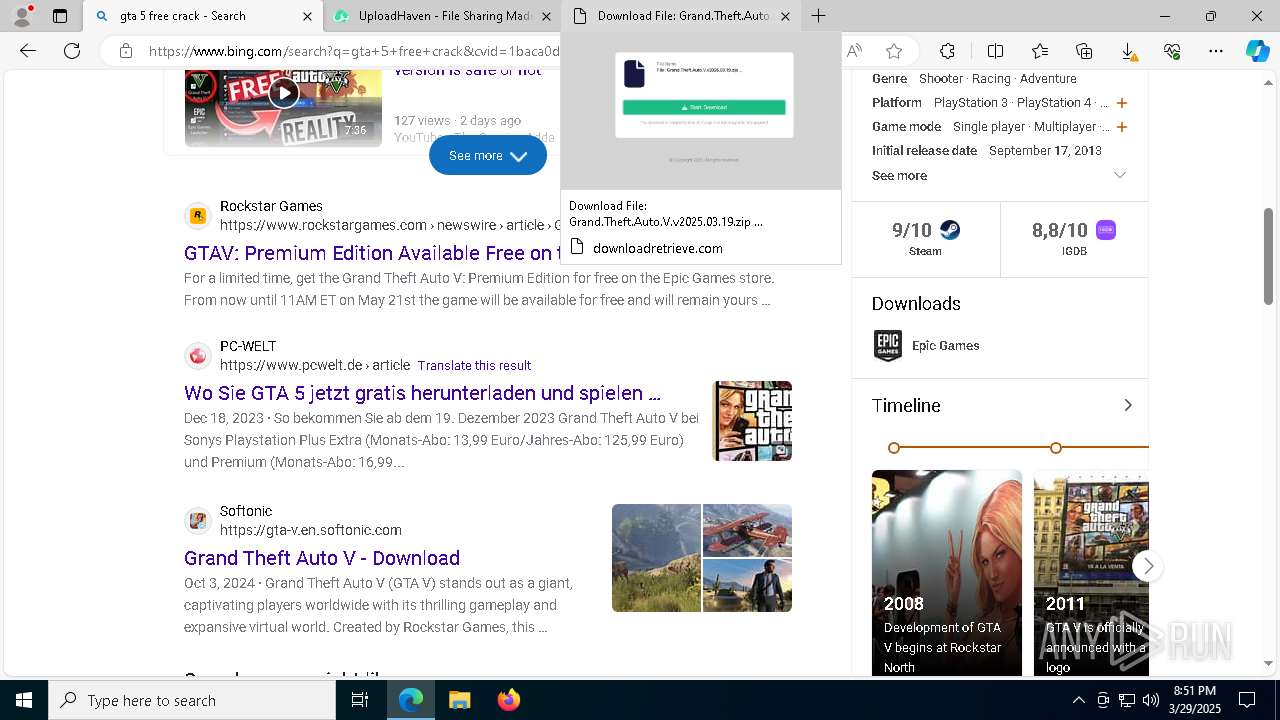Open the 8,8/10 IGDB rating
Viewport: 1280px width, 720px height.
(1074, 238)
